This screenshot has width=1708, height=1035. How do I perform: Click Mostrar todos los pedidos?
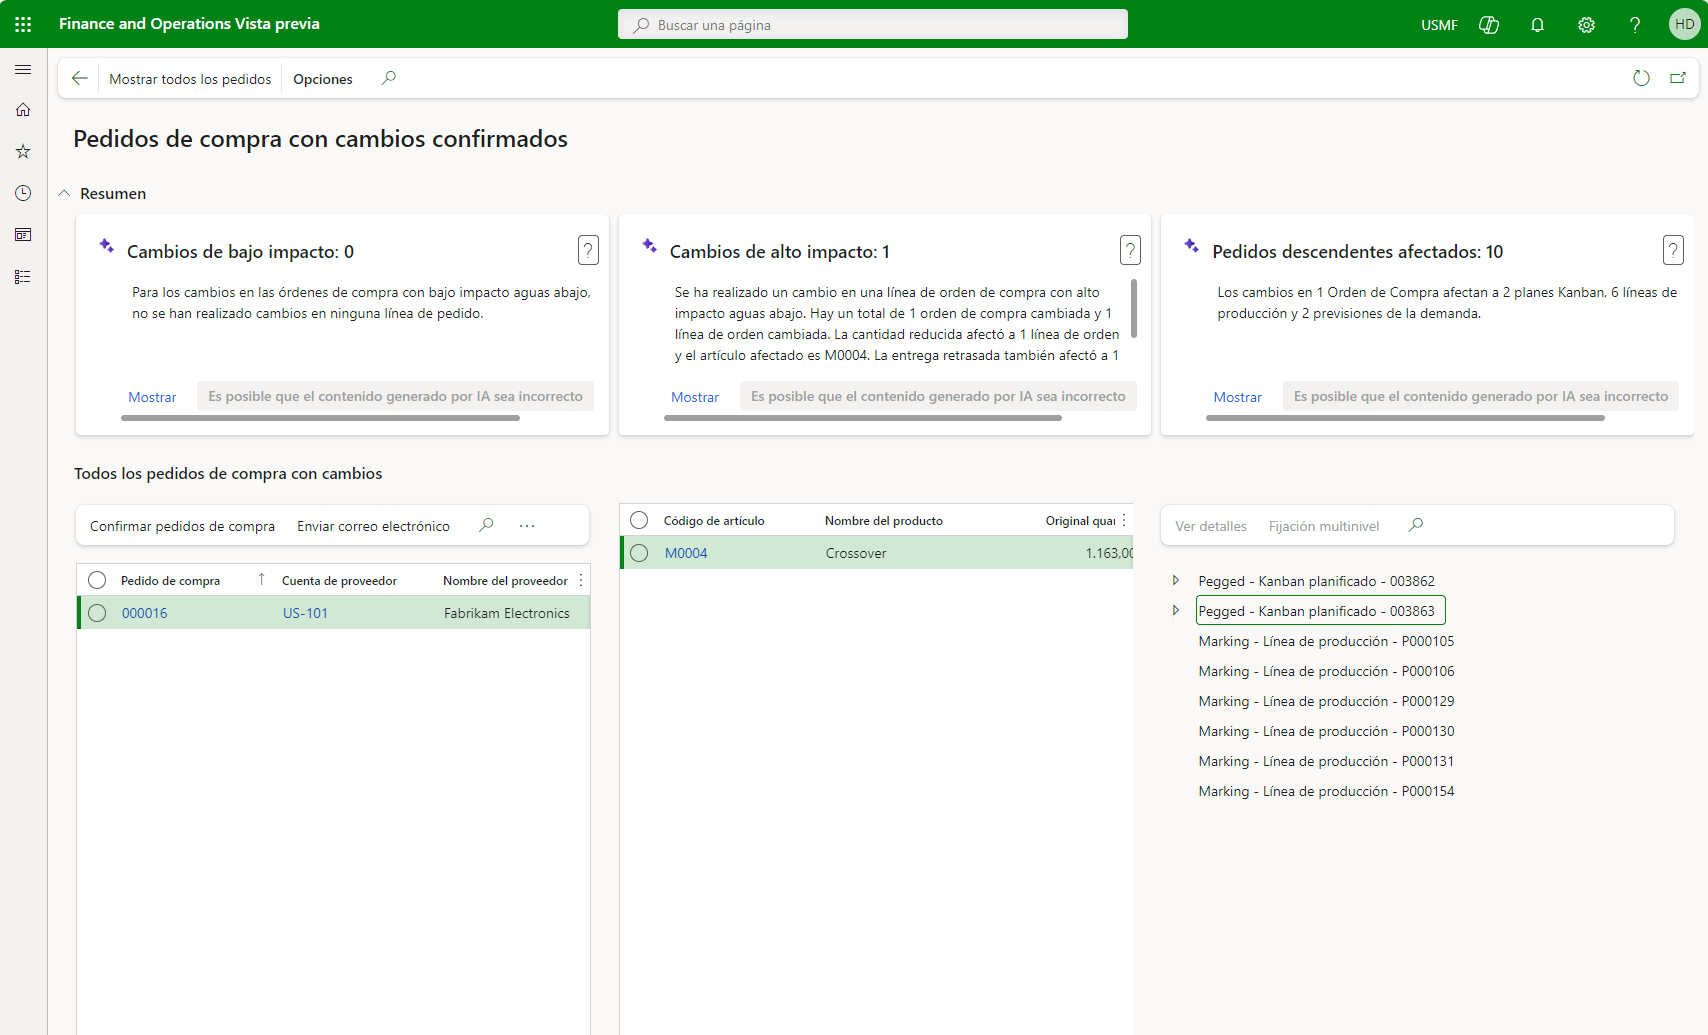pyautogui.click(x=190, y=79)
